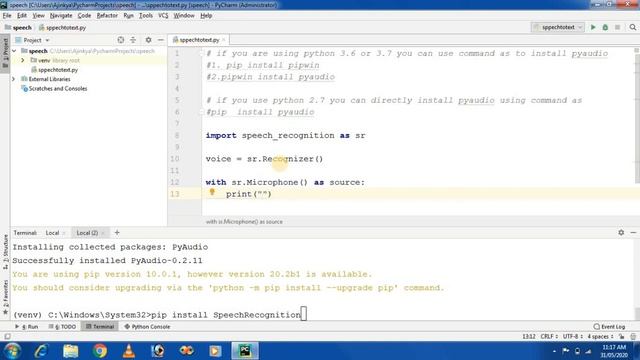Click the stop run icon in toolbar
Viewport: 640px width, 360px height.
[618, 27]
